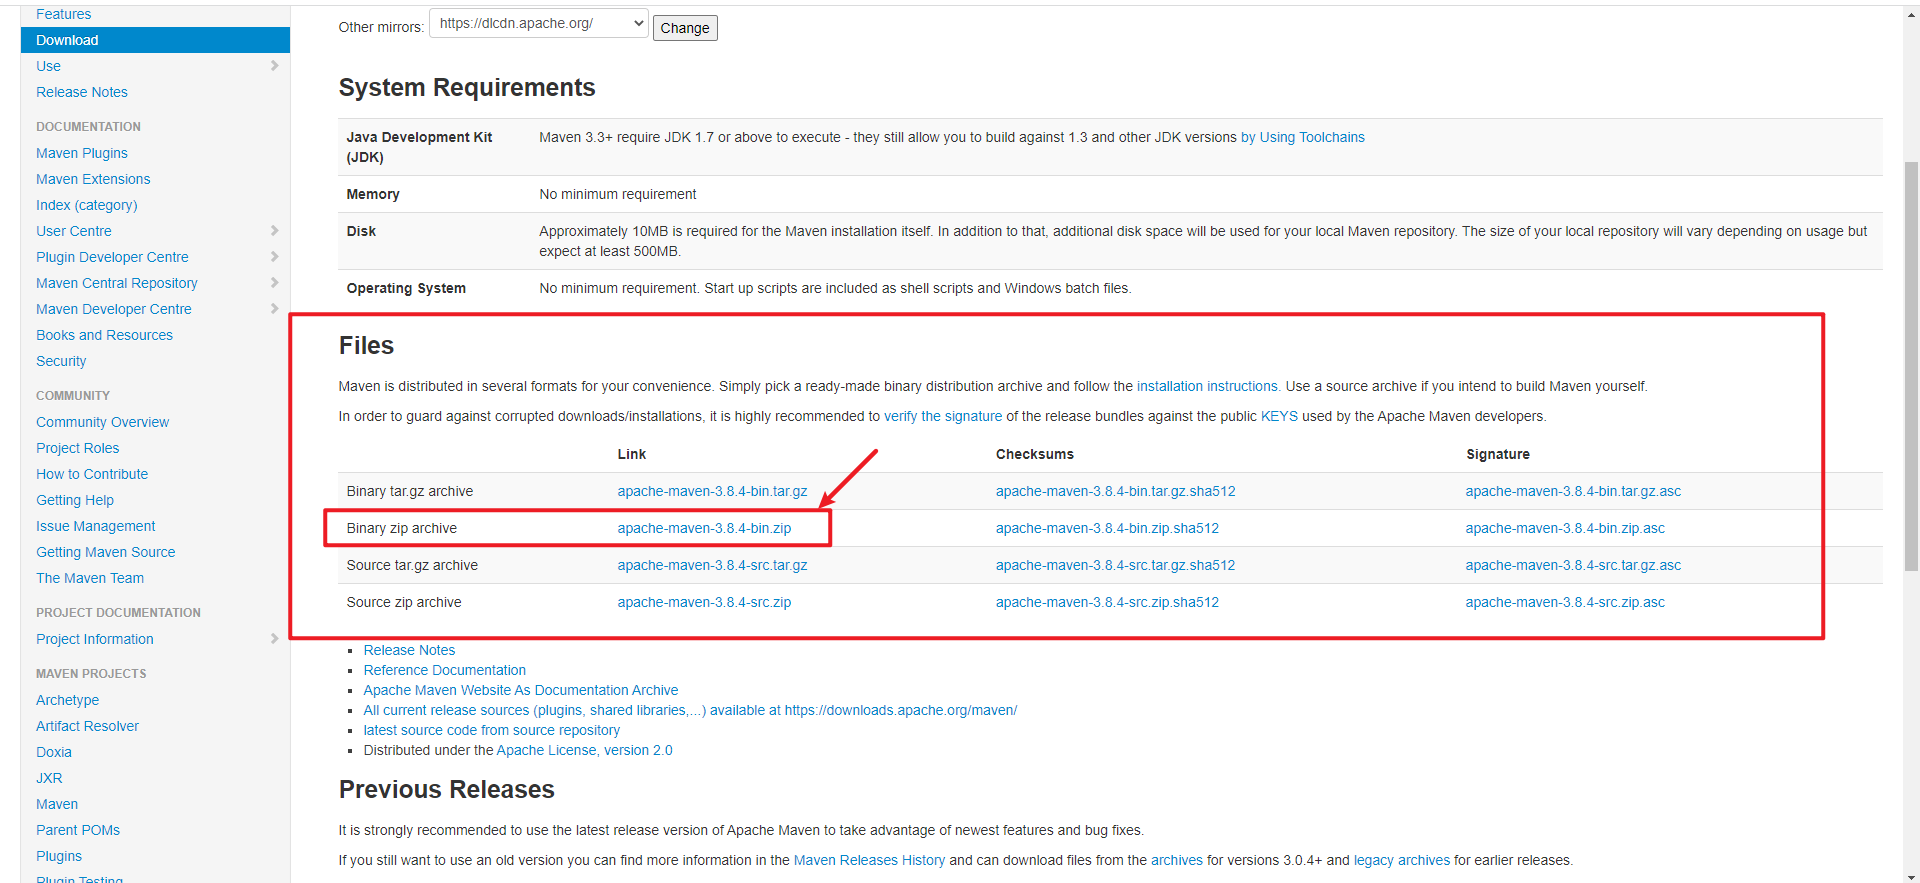
Task: Open the 'by Using Toolchains' link
Action: (1303, 137)
